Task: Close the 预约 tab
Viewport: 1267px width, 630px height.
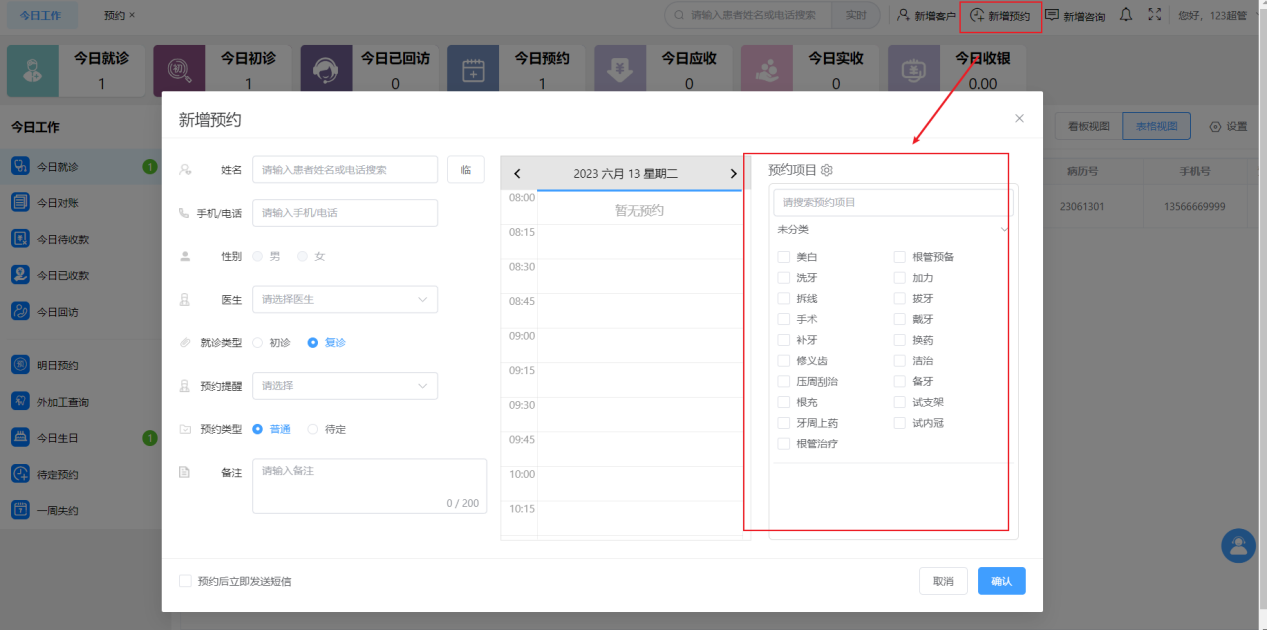Action: coord(132,15)
